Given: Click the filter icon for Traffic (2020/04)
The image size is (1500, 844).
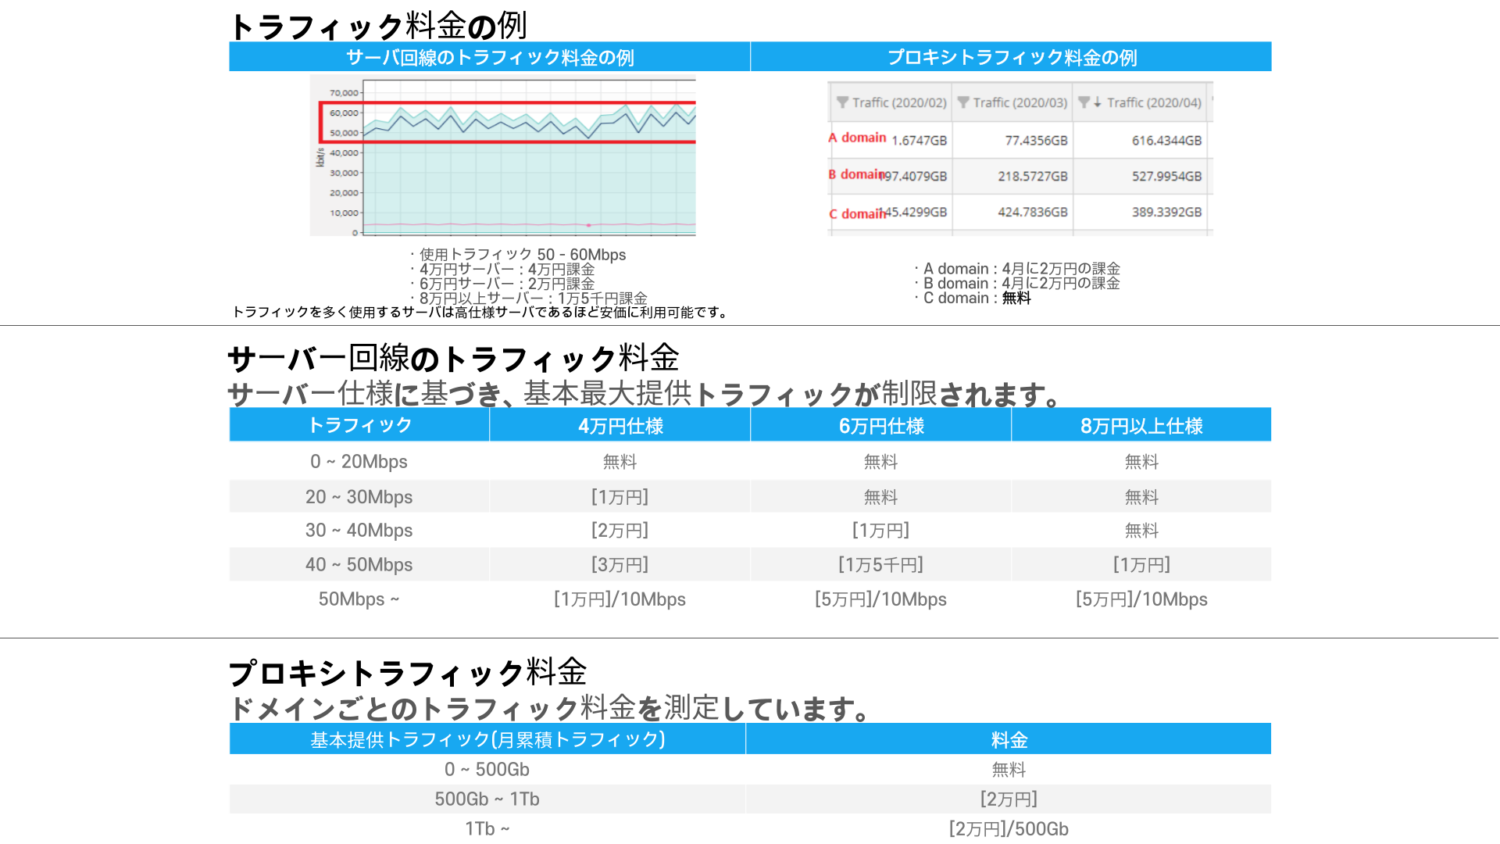Looking at the screenshot, I should tap(1083, 103).
